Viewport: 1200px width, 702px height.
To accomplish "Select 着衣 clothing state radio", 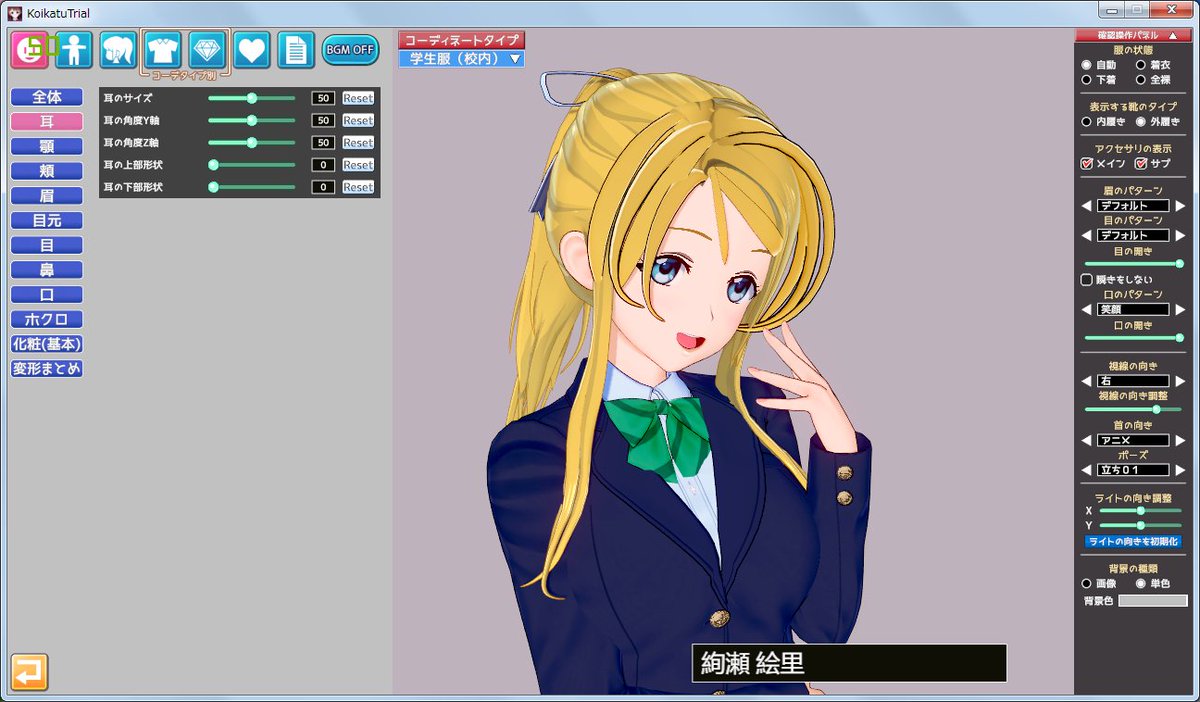I will point(1141,64).
